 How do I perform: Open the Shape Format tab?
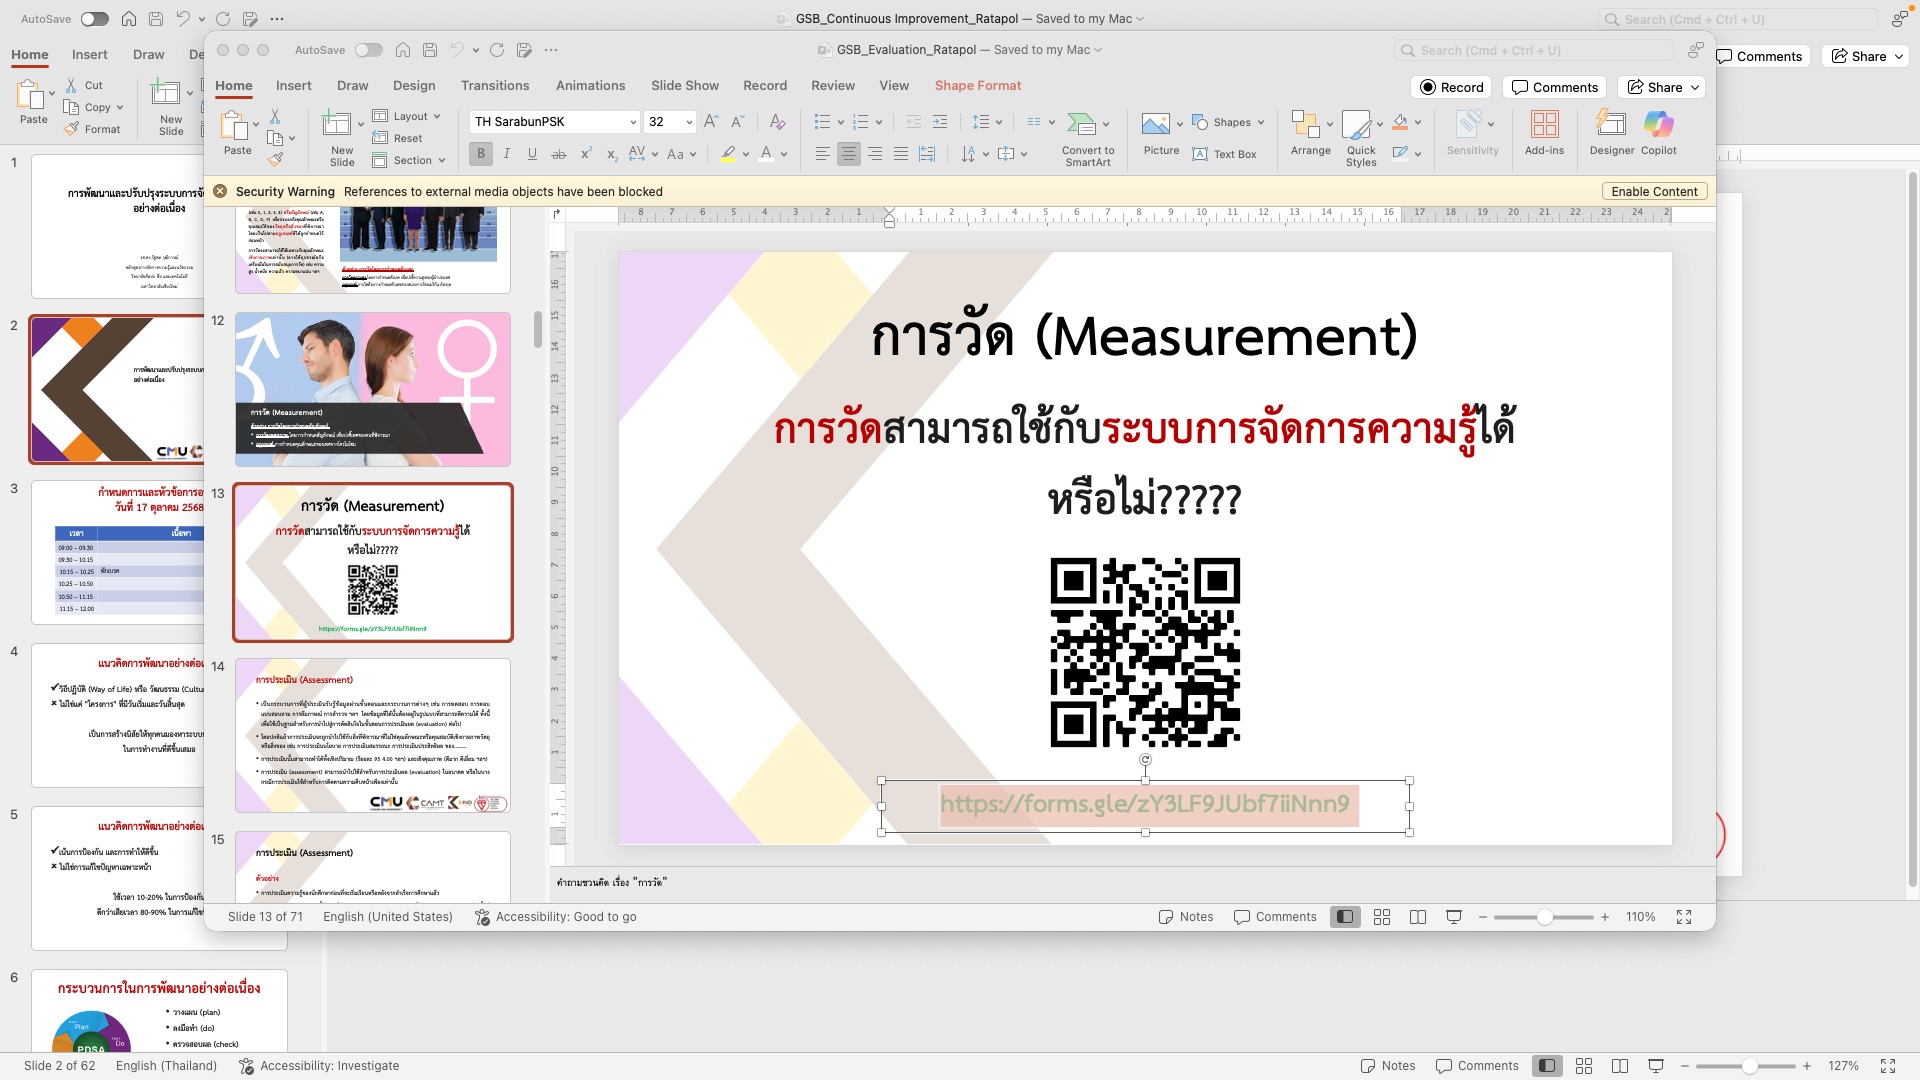point(977,86)
